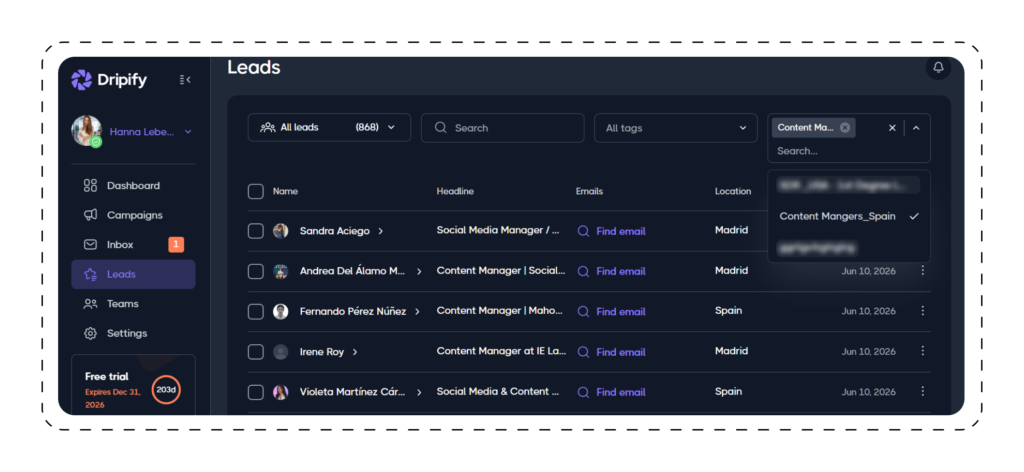Click Irene Roy's avatar thumbnail

(x=280, y=352)
